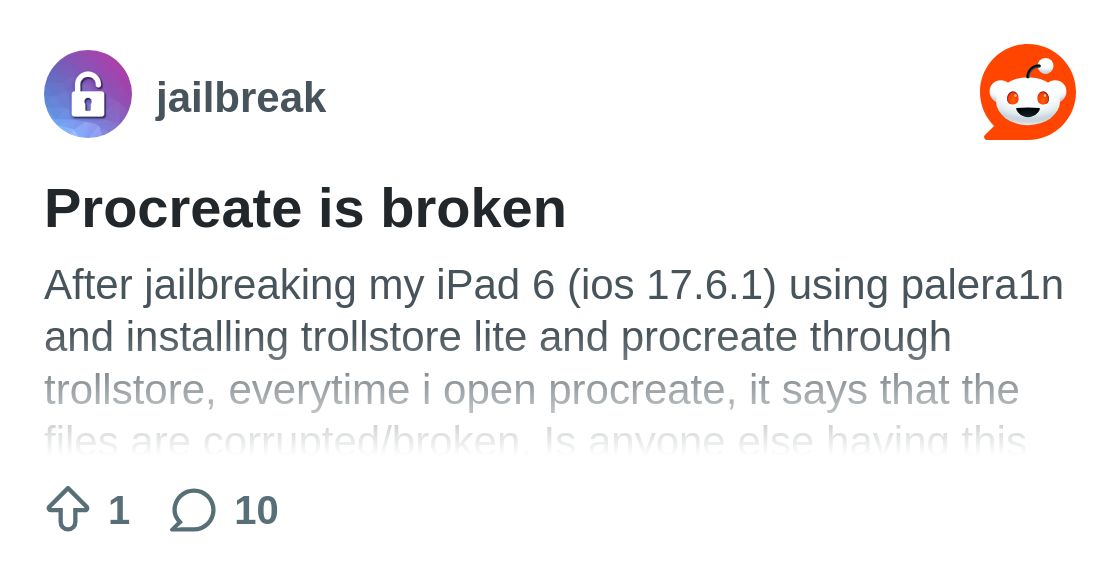1120x584 pixels.
Task: Click 'After jailbreaking' at the body start
Action: 200,286
